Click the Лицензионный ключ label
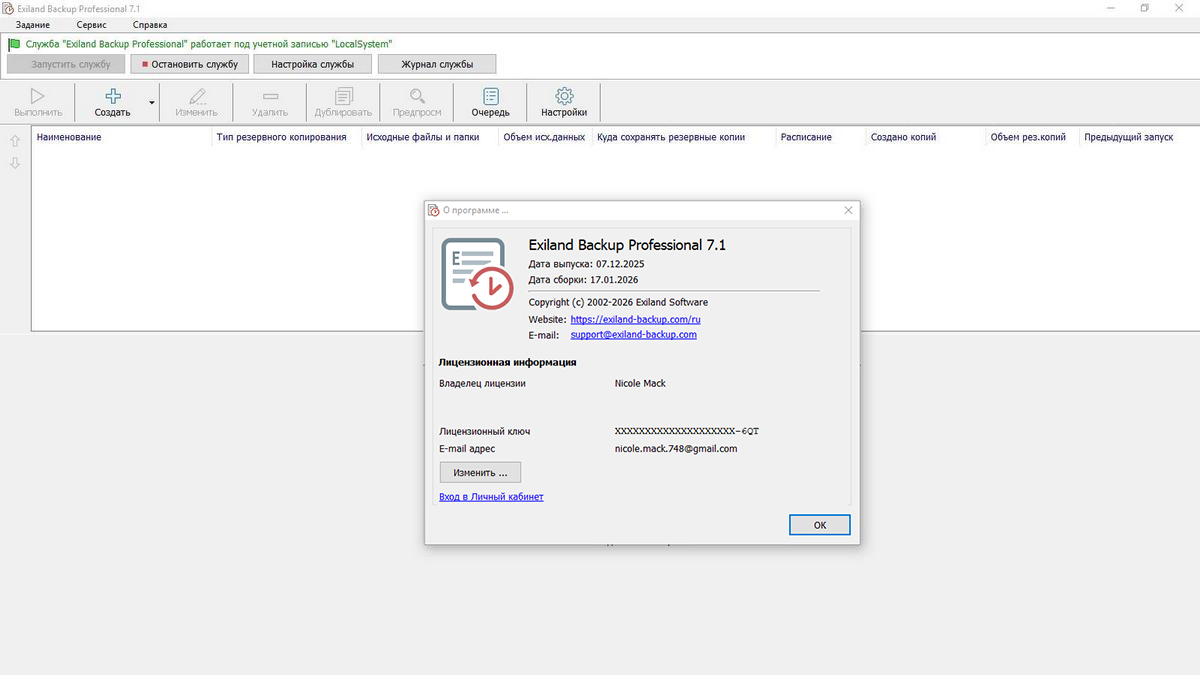The image size is (1200, 675). point(484,432)
